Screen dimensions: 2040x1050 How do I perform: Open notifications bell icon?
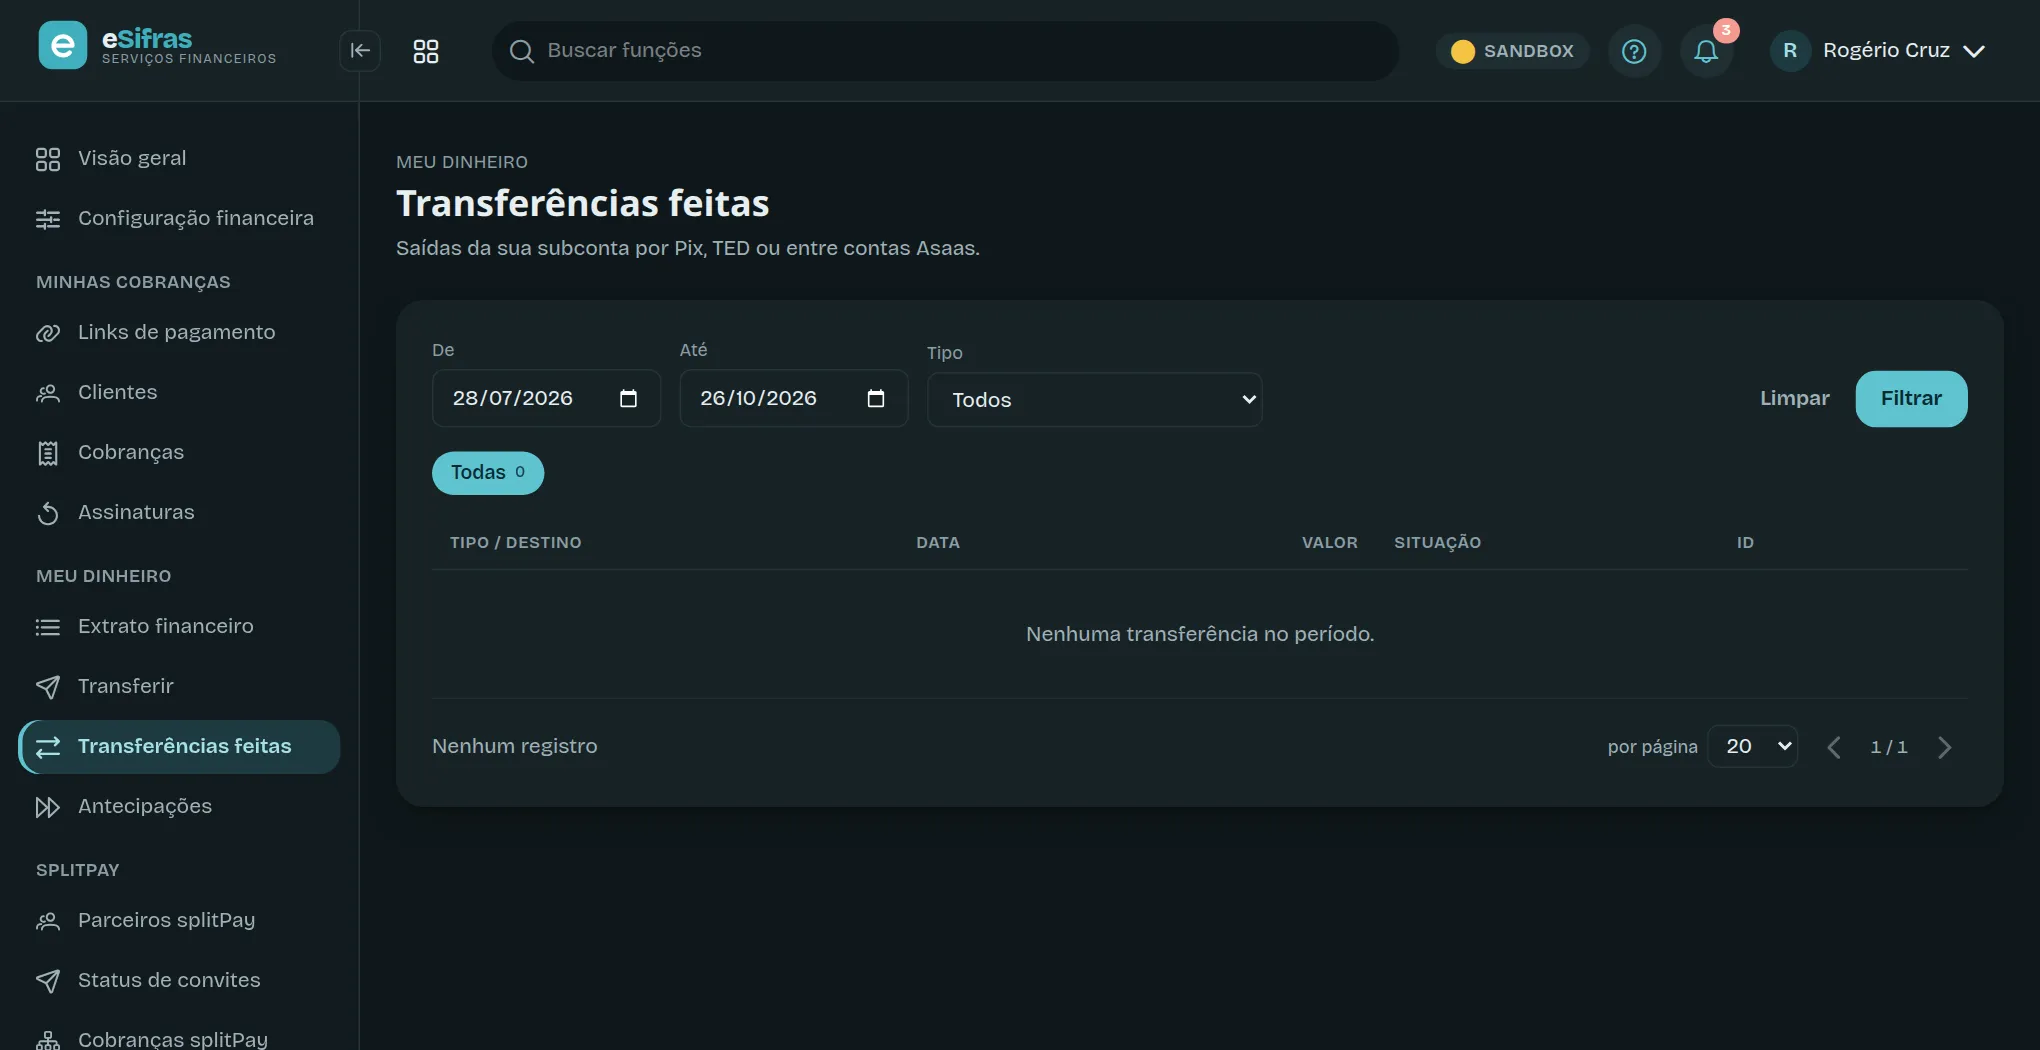[1706, 51]
